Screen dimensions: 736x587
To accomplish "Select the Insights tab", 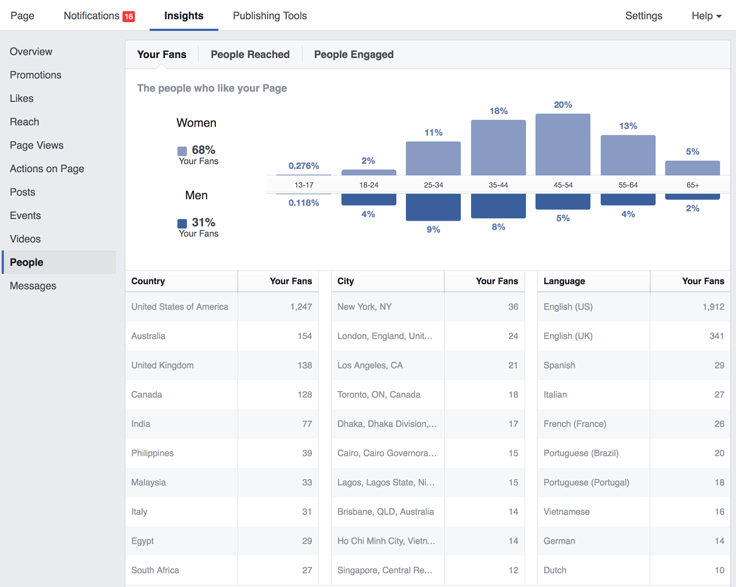I will [184, 15].
